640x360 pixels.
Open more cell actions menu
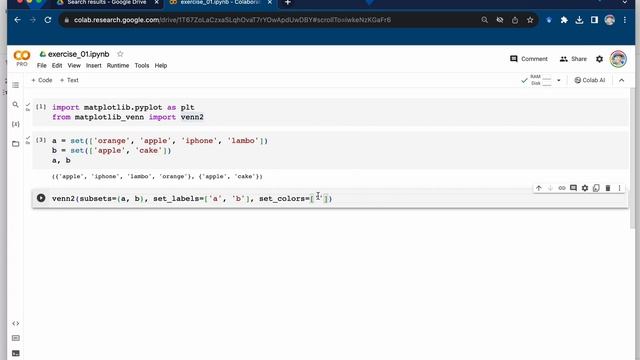[x=619, y=188]
